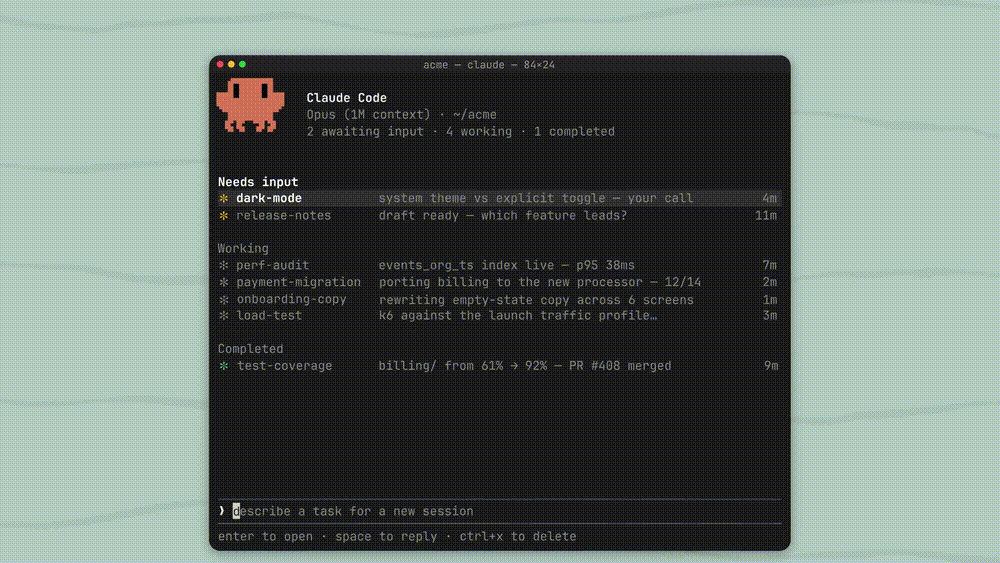Click the red close window button
The image size is (1000, 563).
(220, 64)
